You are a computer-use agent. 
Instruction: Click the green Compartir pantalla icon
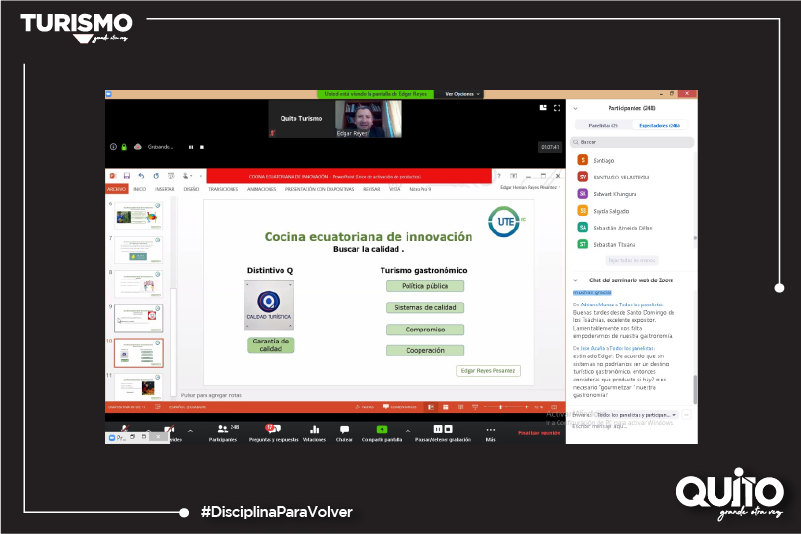[381, 429]
